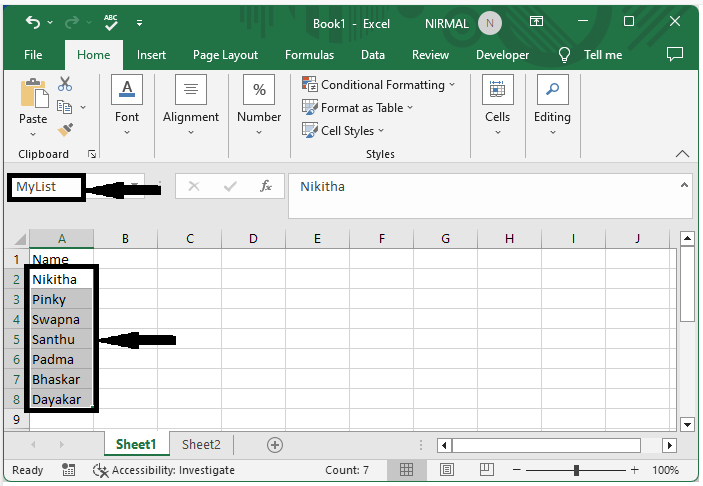
Task: Click the macro recording status bar icon
Action: point(69,470)
